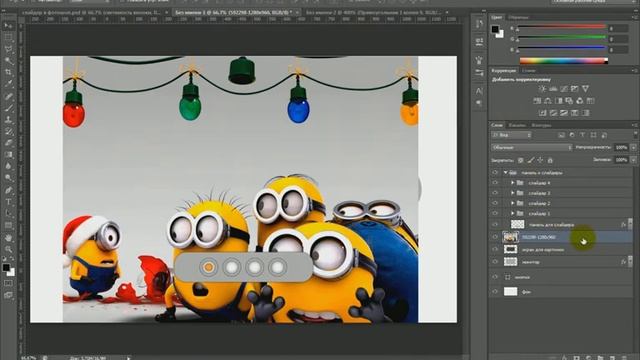Select the Quick Selection tool
This screenshot has width=640, height=360.
(8, 60)
